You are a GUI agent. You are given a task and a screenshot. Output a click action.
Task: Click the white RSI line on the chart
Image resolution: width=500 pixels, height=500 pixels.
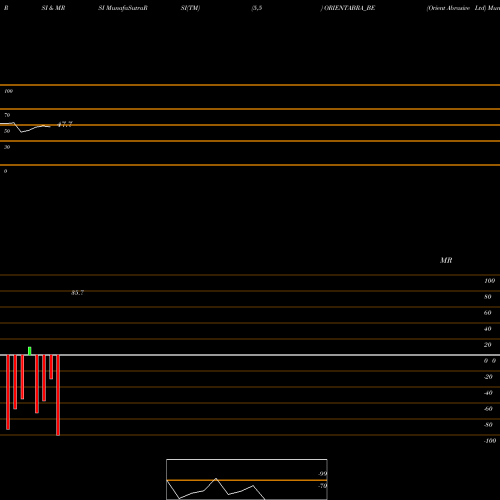25,128
